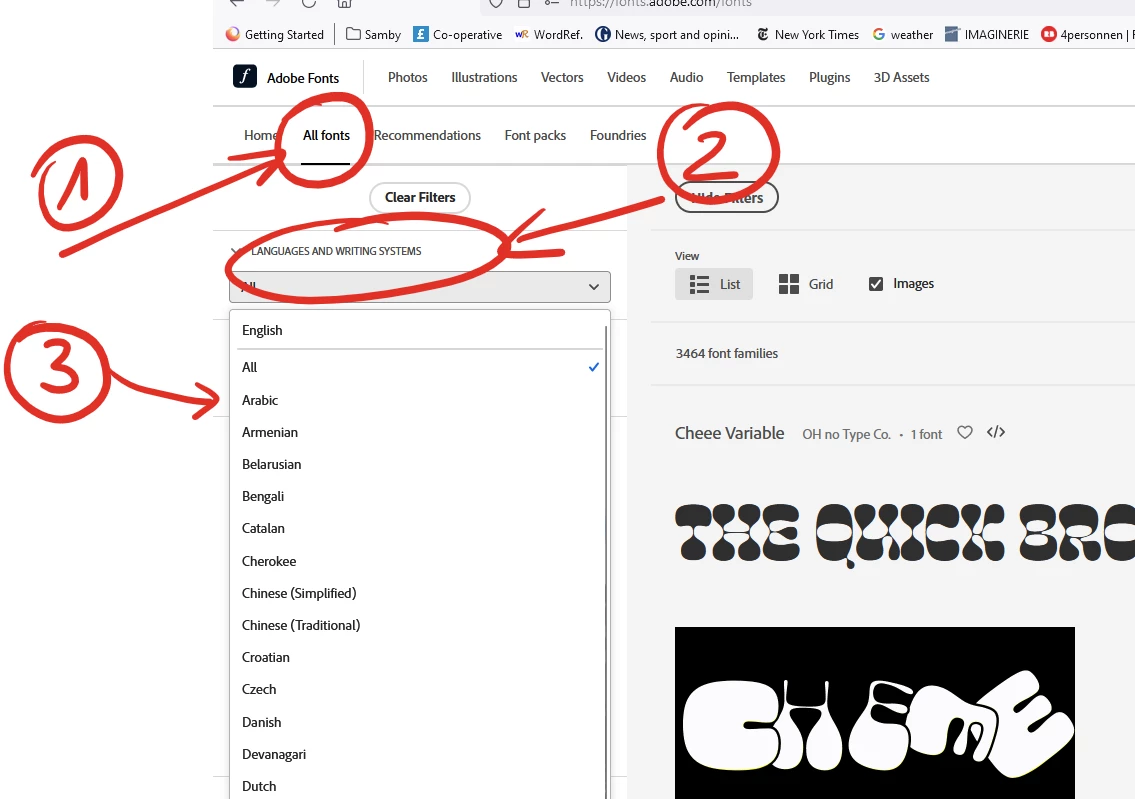
Task: Open the Co-operative bookmark
Action: 457,34
